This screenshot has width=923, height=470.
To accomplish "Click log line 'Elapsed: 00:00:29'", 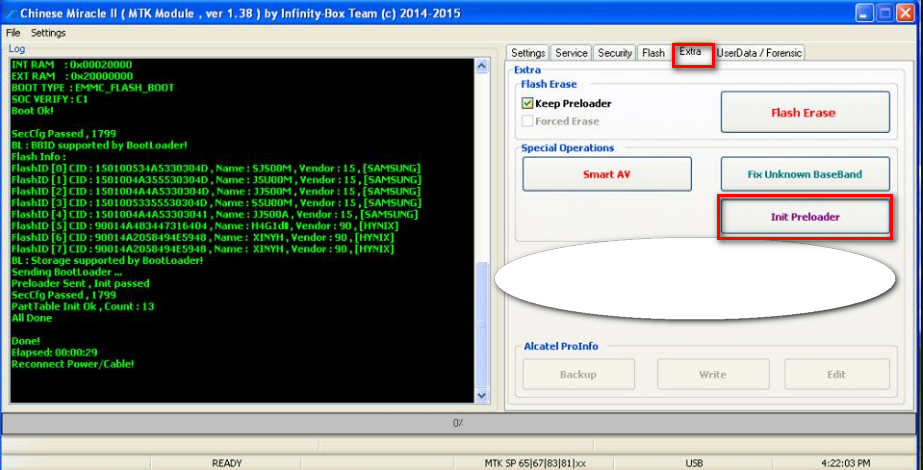I will (54, 353).
